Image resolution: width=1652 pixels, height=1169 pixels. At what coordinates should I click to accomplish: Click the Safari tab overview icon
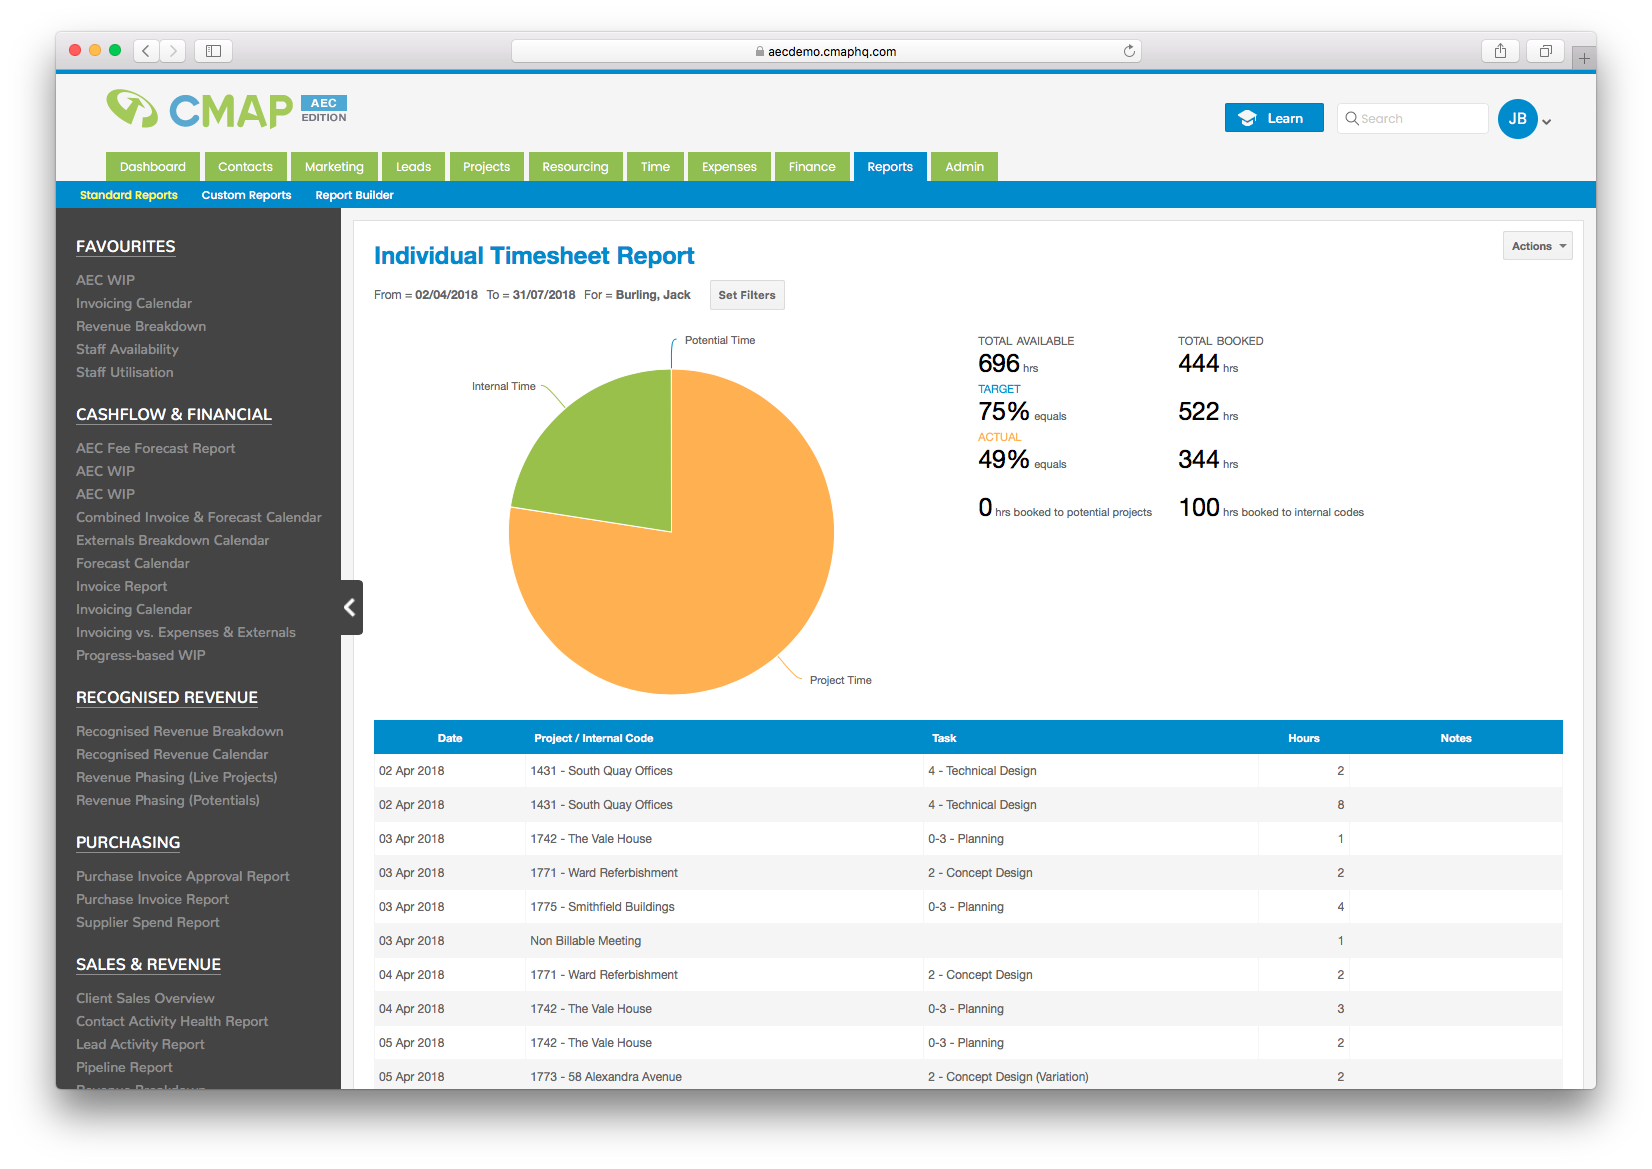pos(1544,50)
